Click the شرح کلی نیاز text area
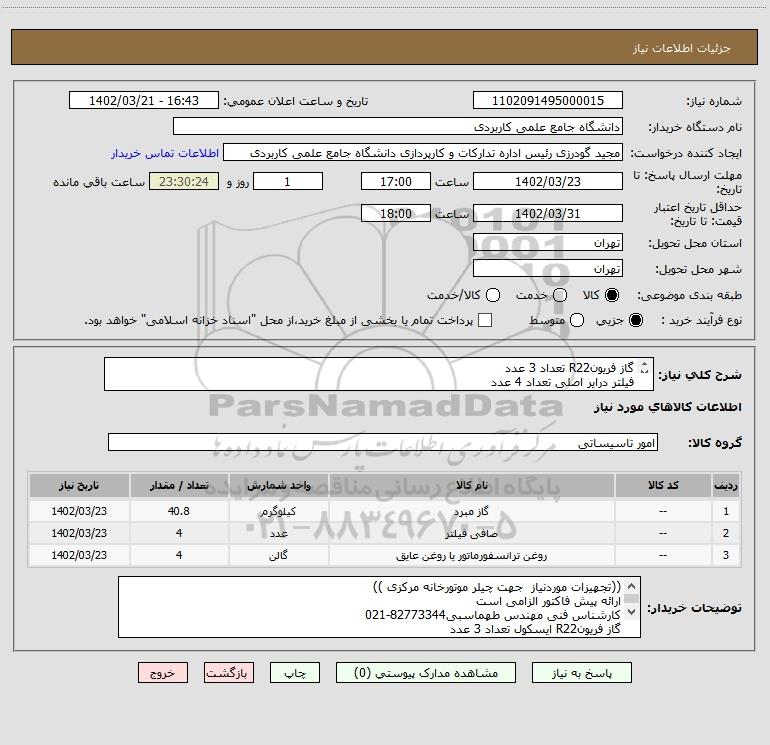770x745 pixels. click(x=379, y=375)
